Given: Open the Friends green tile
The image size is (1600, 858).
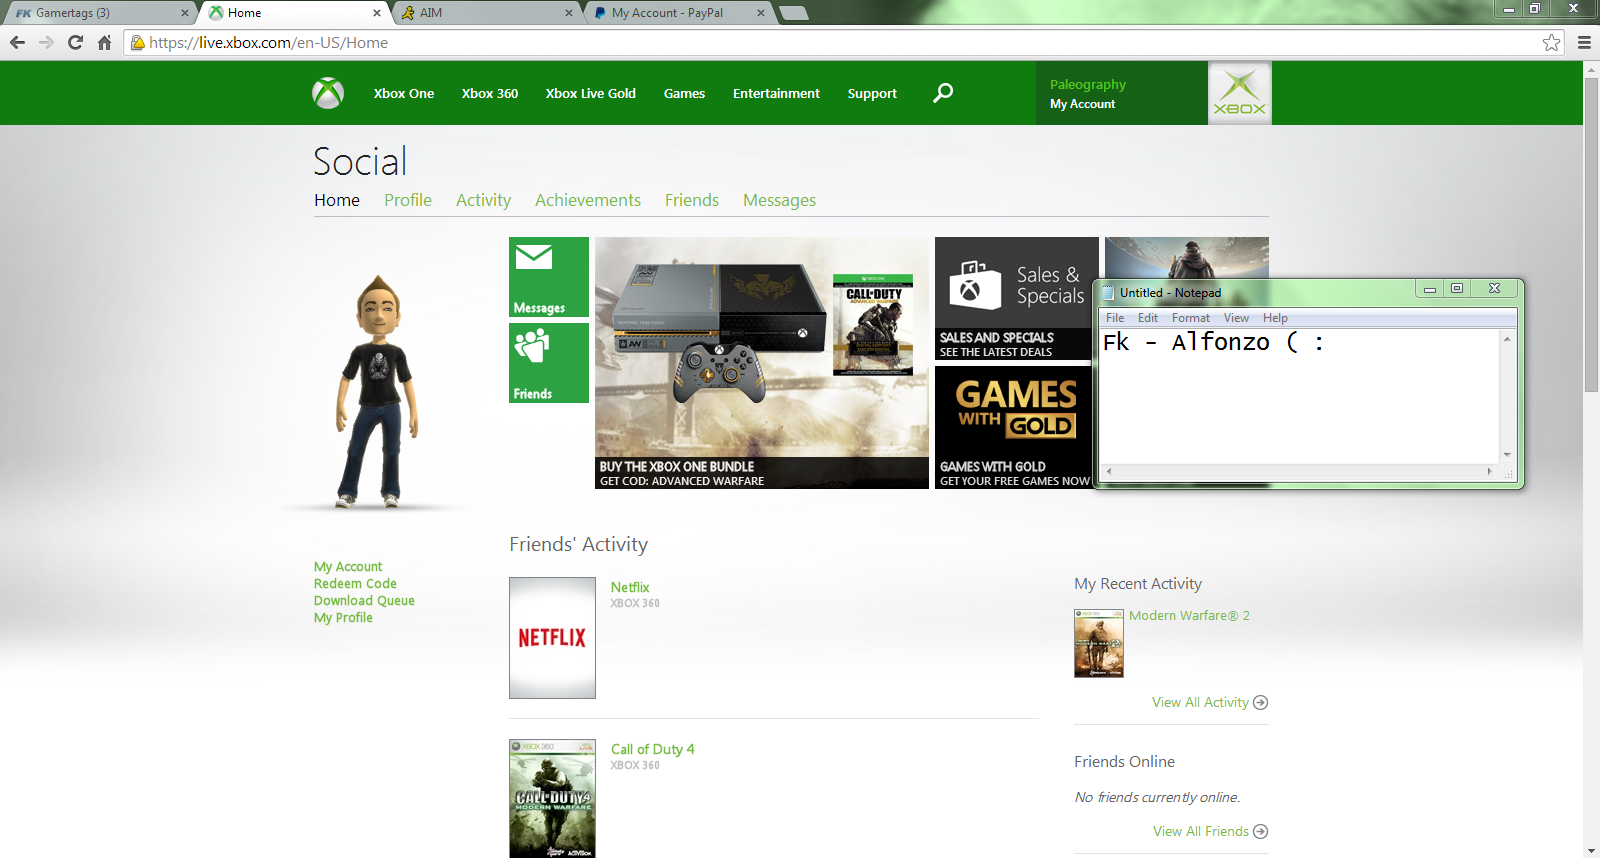Looking at the screenshot, I should click(x=549, y=363).
